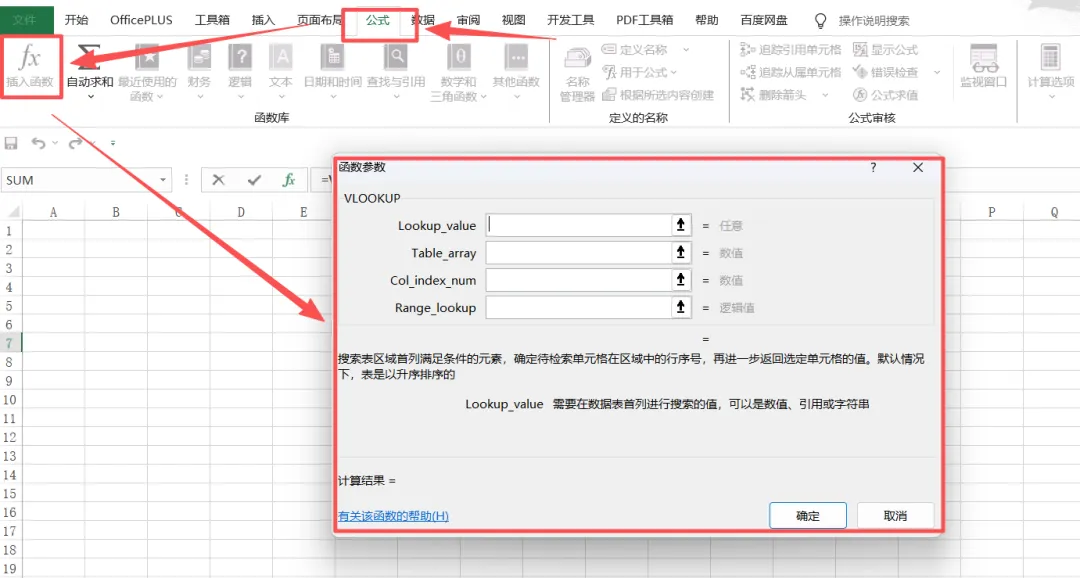Click Trace Dependents (追踪从属单元格)
This screenshot has width=1080, height=578.
pyautogui.click(x=791, y=72)
